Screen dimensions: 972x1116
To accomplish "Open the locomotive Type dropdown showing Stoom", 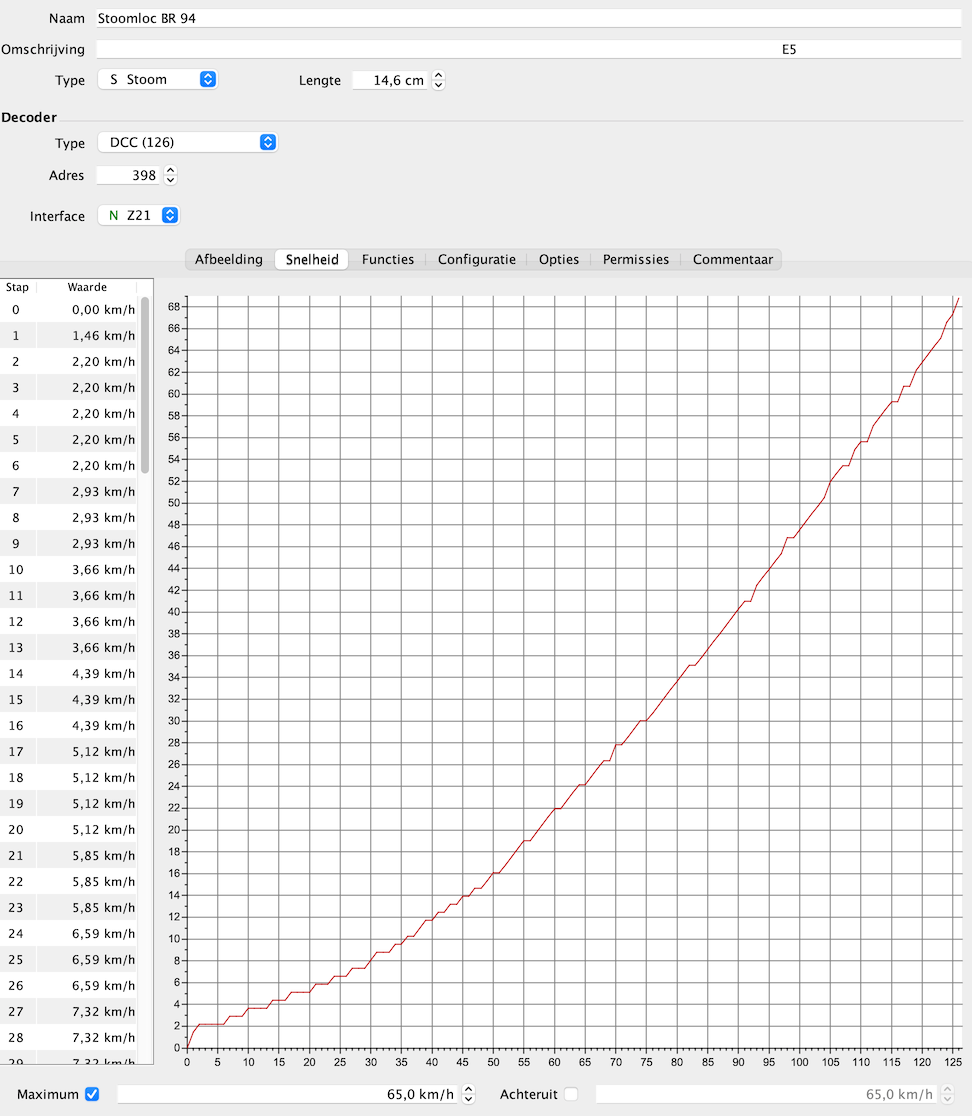I will click(x=157, y=80).
